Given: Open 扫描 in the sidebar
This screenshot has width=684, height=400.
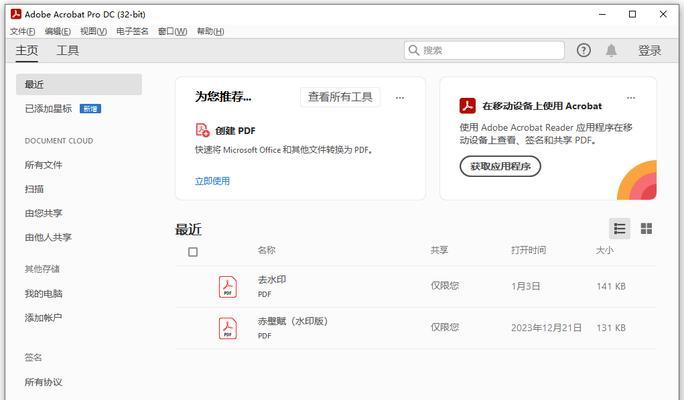Looking at the screenshot, I should pos(34,189).
